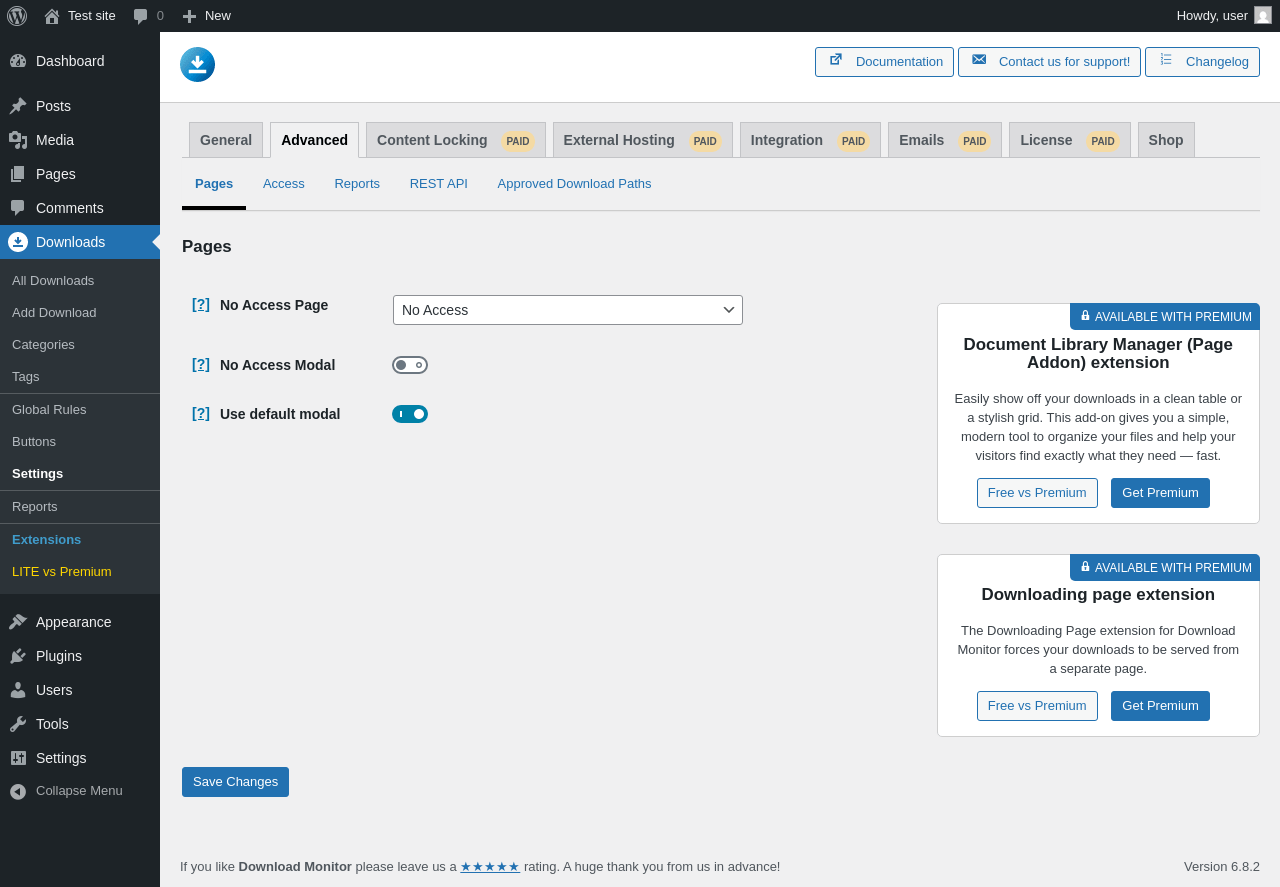This screenshot has width=1280, height=887.
Task: Click the Posts pushpin icon
Action: (x=18, y=106)
